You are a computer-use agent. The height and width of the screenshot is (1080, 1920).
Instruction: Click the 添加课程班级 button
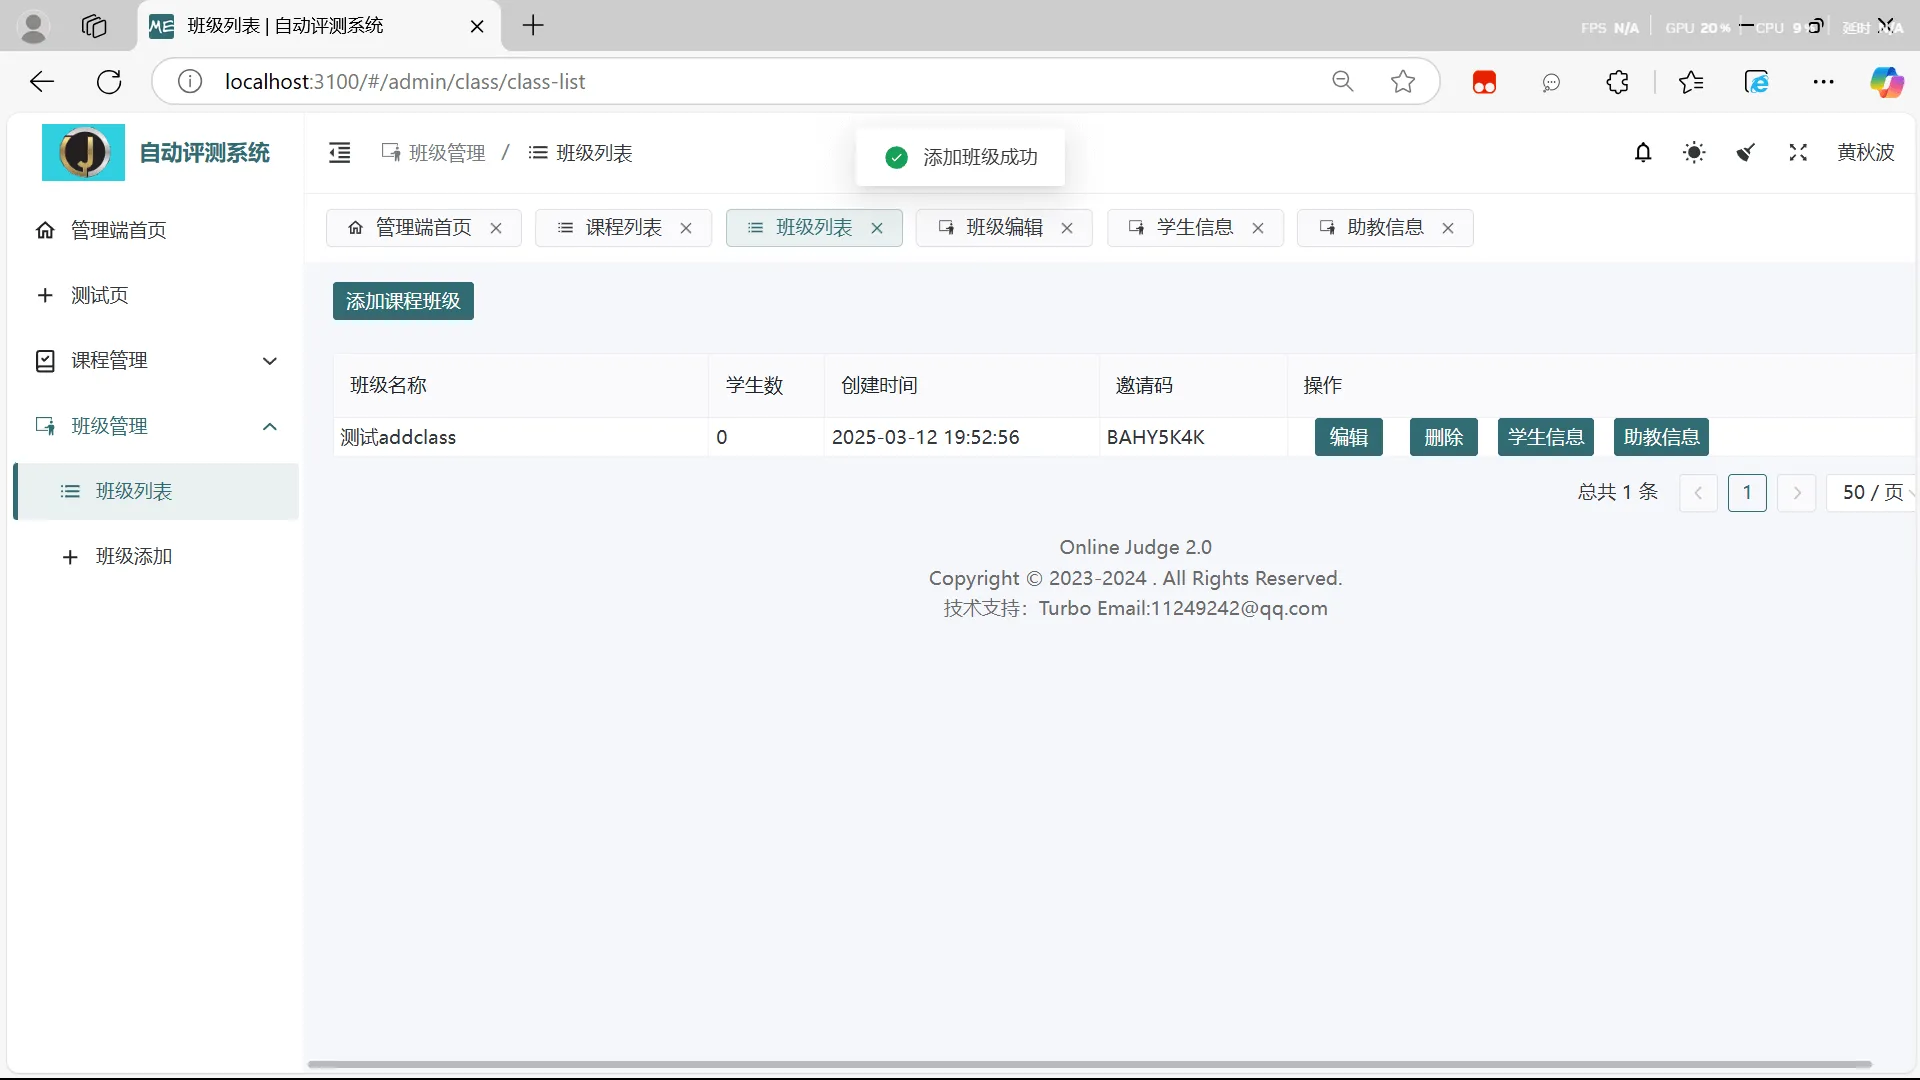point(402,300)
